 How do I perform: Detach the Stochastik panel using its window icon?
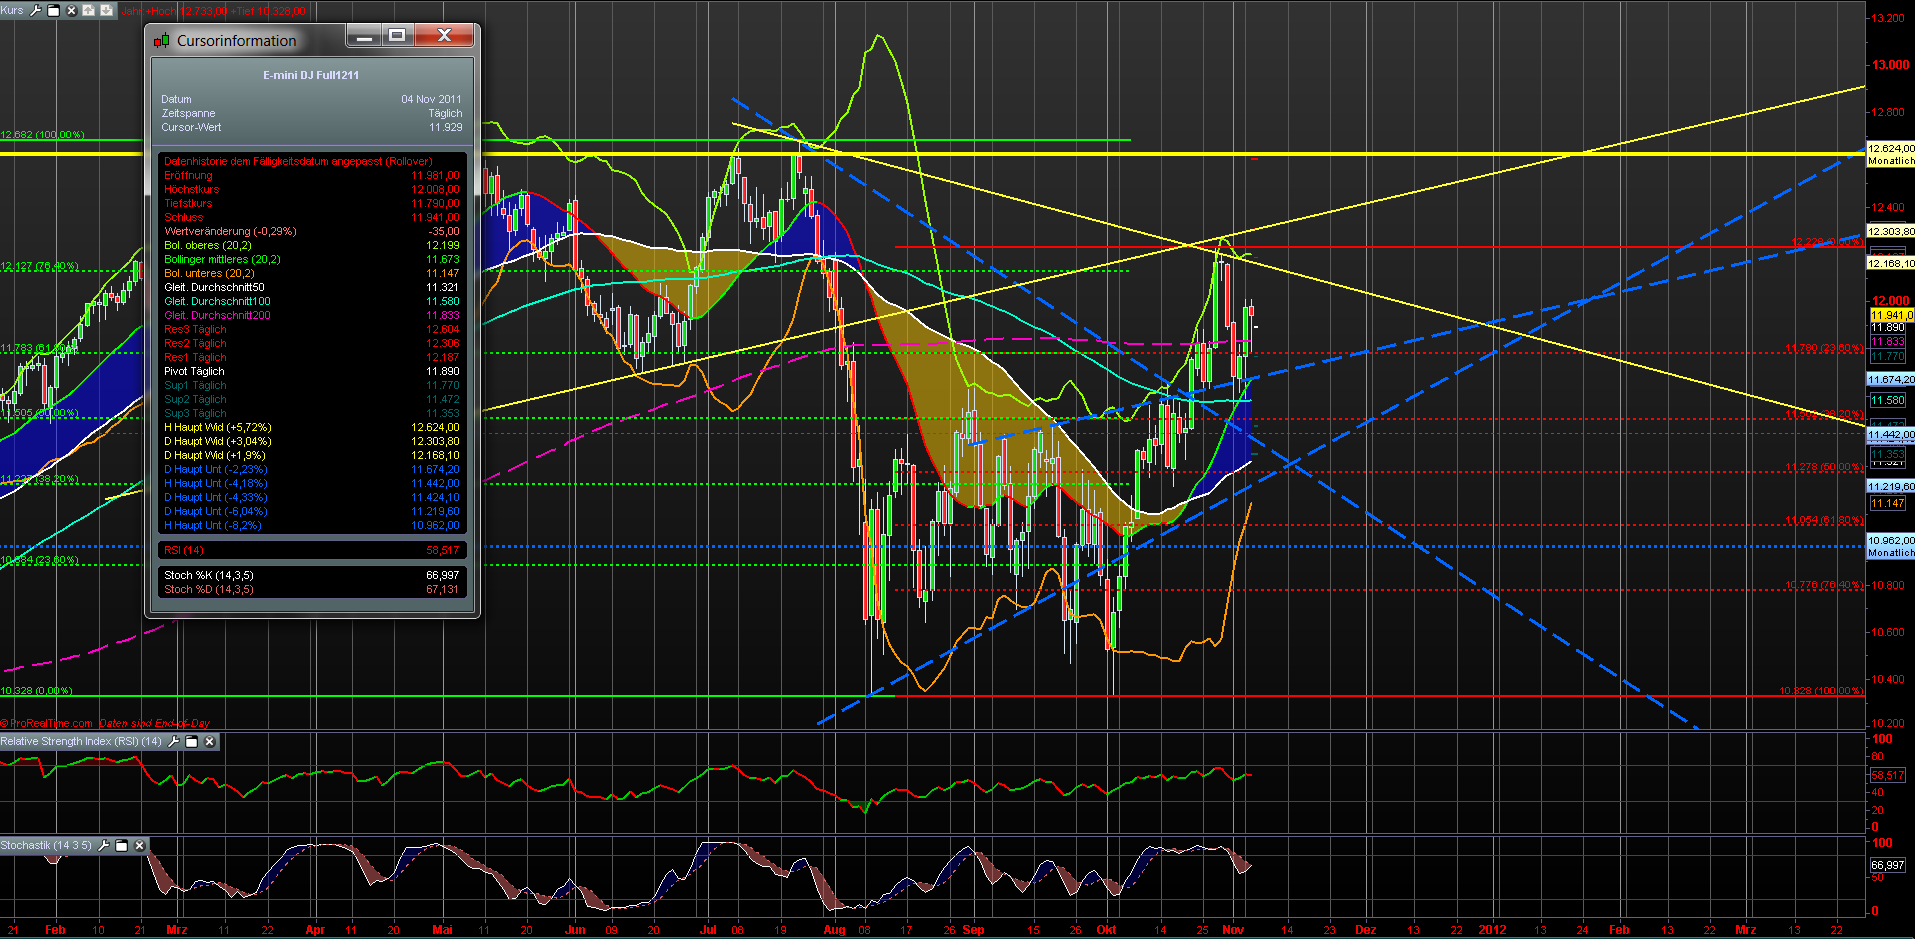point(121,845)
